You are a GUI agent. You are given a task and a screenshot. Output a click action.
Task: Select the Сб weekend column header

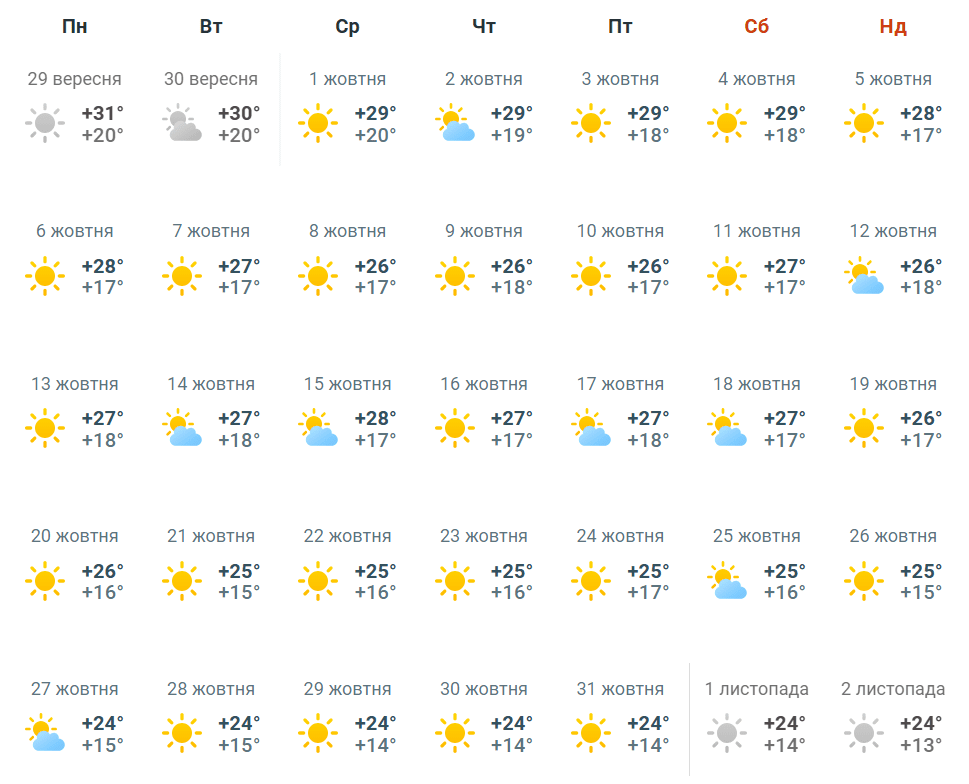[x=756, y=27]
